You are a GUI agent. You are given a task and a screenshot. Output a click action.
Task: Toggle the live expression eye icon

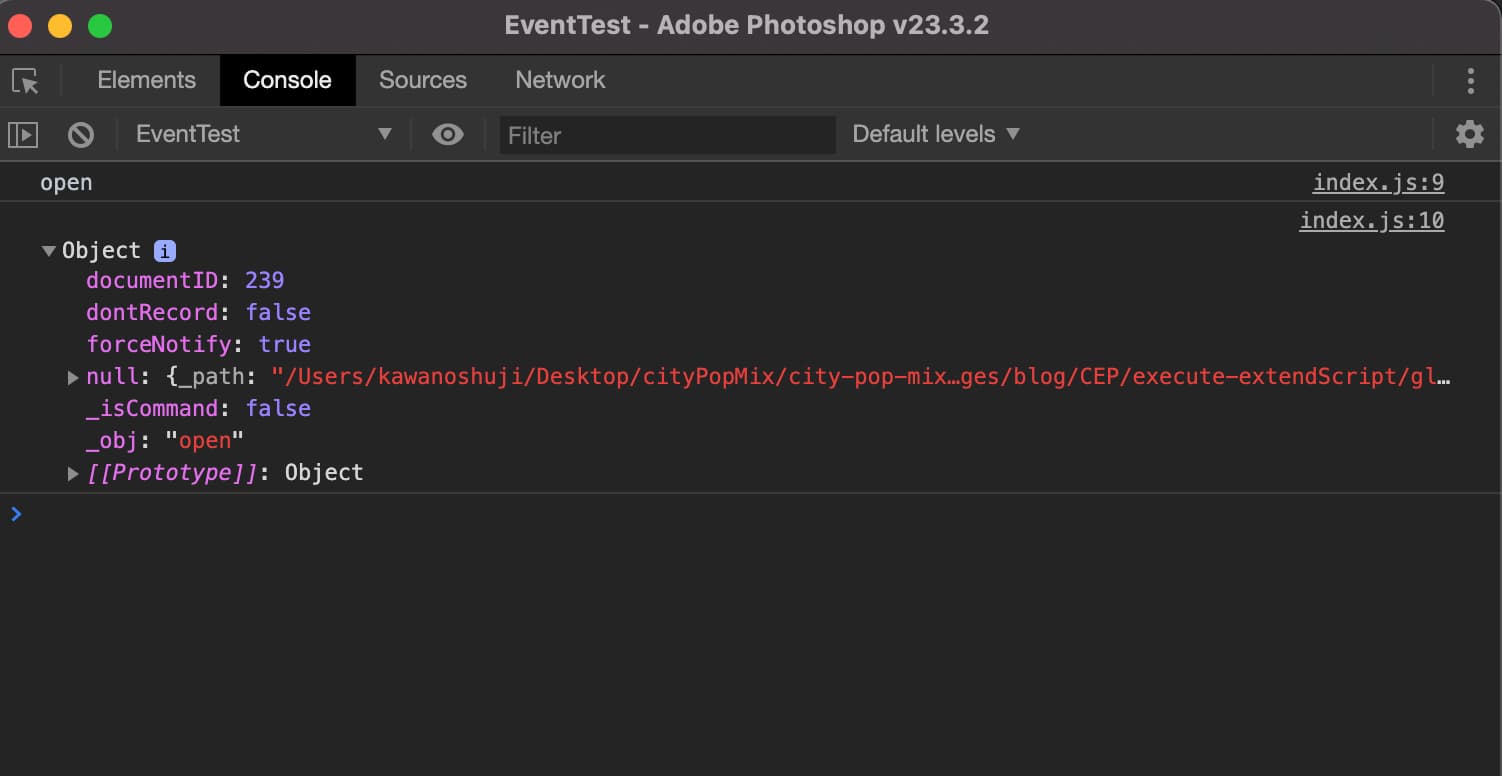pyautogui.click(x=448, y=134)
